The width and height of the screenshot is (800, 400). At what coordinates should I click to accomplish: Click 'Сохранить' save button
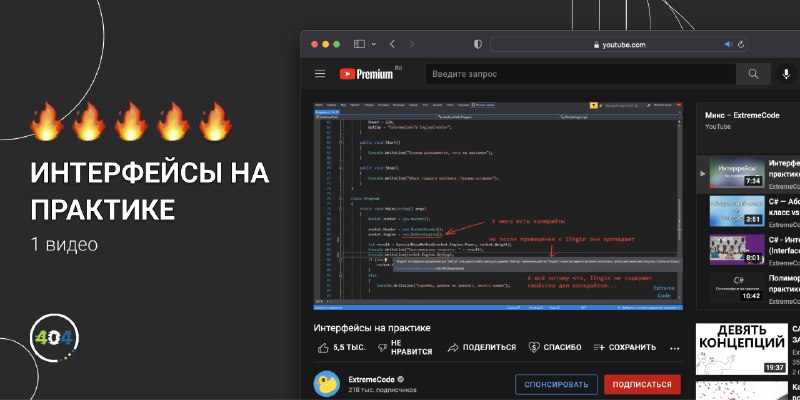625,347
